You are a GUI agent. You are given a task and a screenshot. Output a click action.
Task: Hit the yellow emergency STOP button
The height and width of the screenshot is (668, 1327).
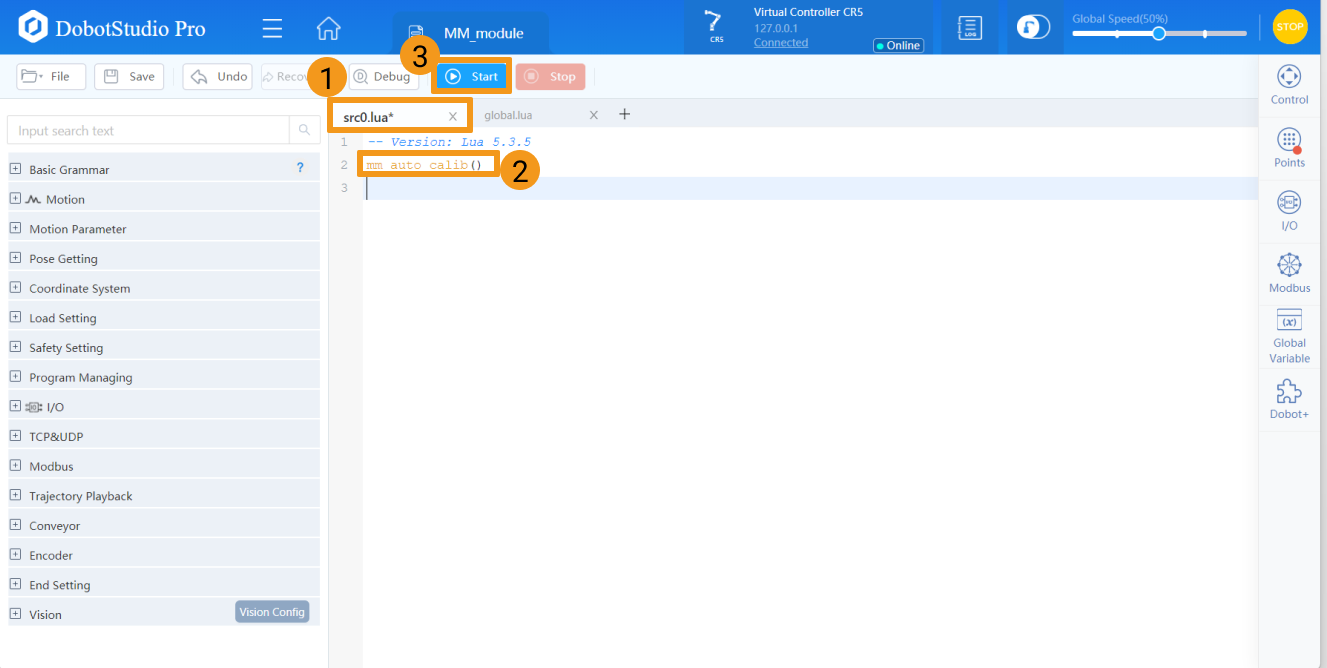[x=1290, y=27]
